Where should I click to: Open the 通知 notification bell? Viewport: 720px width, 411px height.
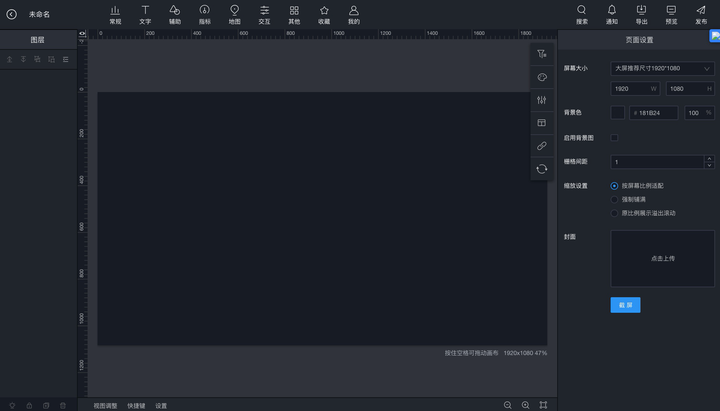click(x=612, y=15)
